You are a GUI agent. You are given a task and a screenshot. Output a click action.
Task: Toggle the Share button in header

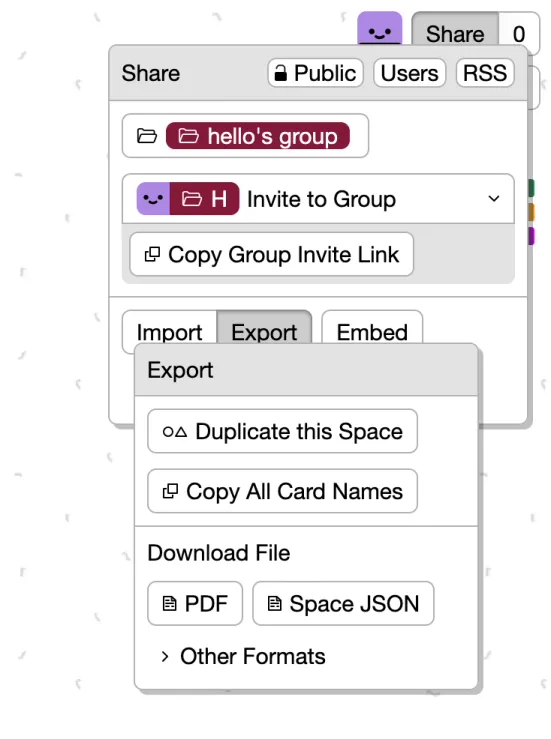[455, 34]
